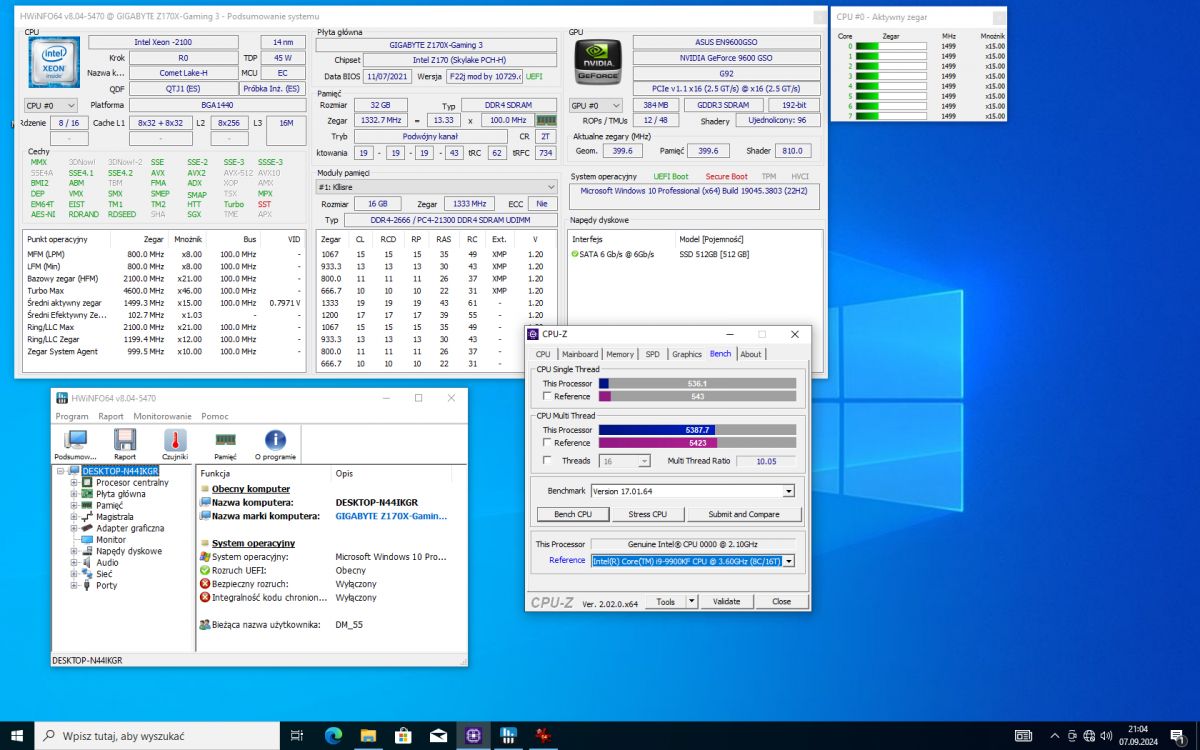The width and height of the screenshot is (1200, 750).
Task: Open the Podsumowanie summary toolbar icon
Action: click(x=75, y=443)
